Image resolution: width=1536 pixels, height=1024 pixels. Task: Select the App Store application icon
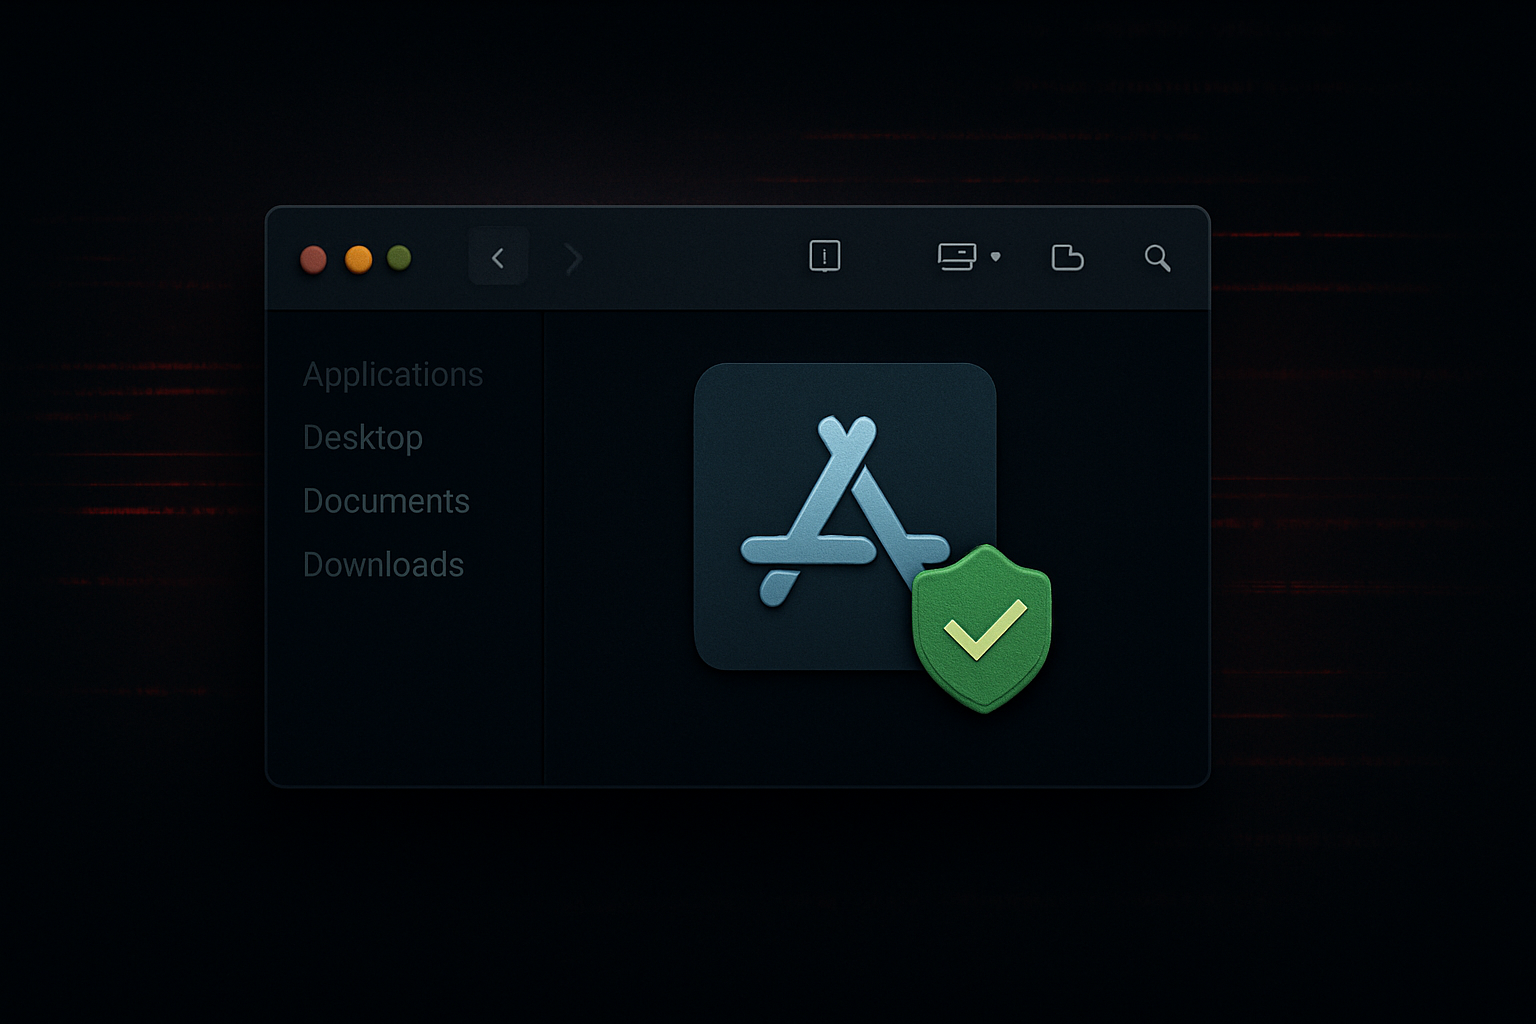pyautogui.click(x=845, y=516)
